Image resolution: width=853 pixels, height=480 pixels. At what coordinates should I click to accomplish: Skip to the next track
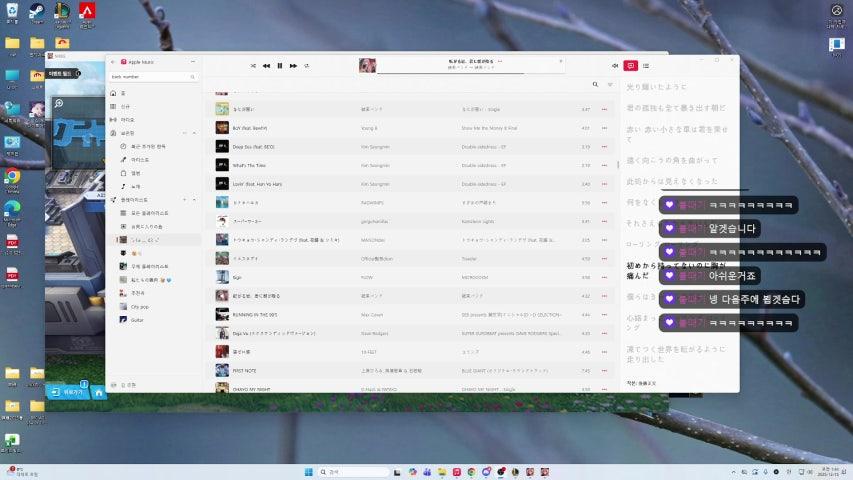pos(293,66)
